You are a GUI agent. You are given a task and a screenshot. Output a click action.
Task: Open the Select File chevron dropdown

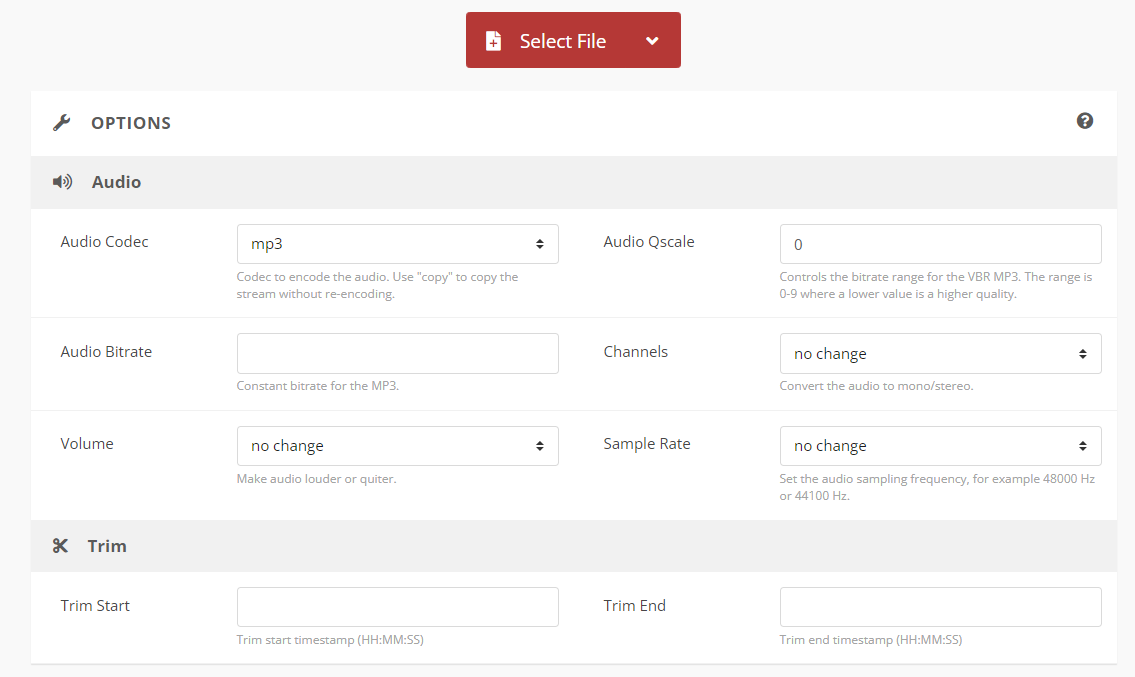click(652, 41)
